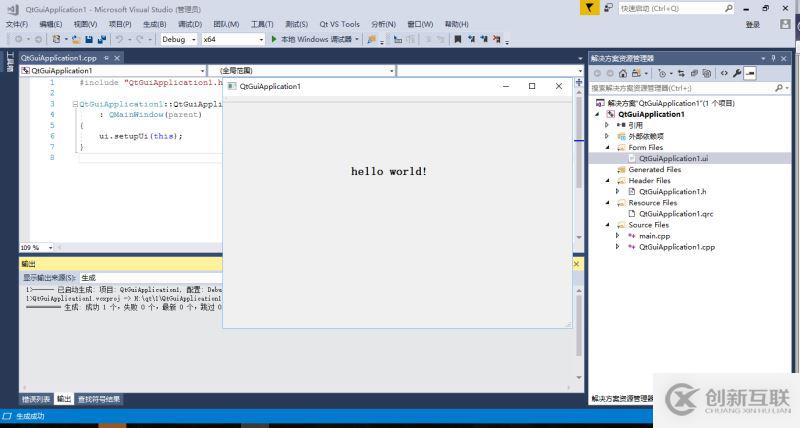
Task: Expand the main.cpp tree node
Action: [x=617, y=236]
